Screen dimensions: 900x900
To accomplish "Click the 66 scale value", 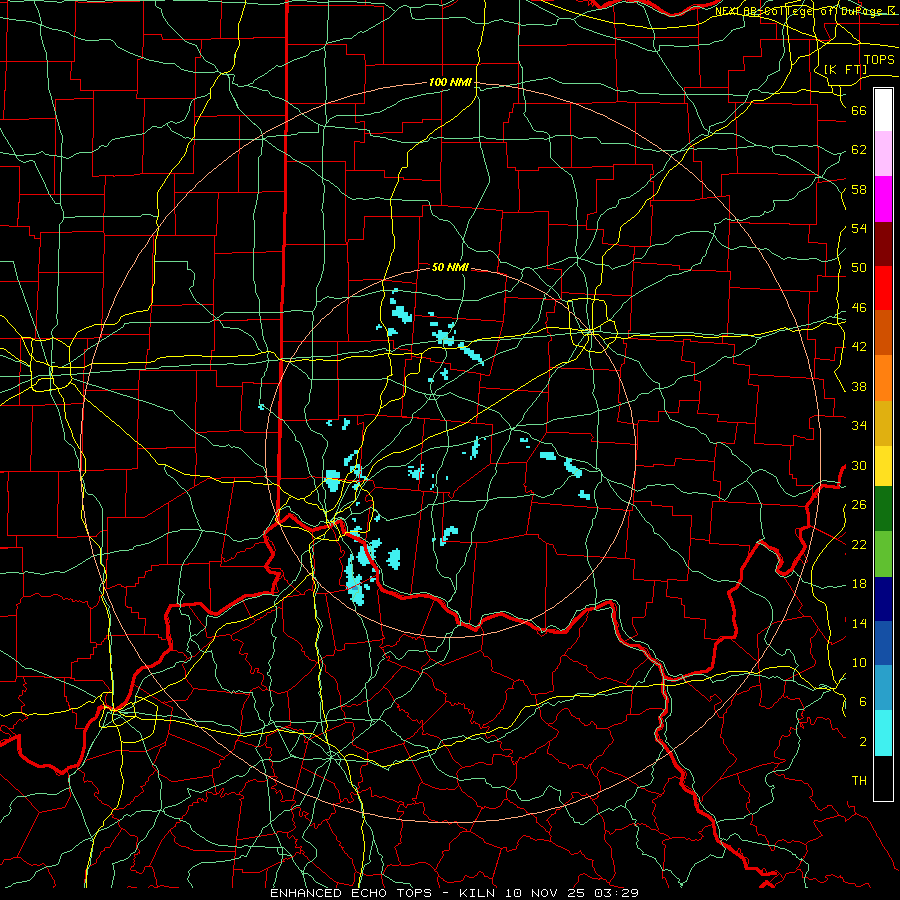I will tap(859, 110).
